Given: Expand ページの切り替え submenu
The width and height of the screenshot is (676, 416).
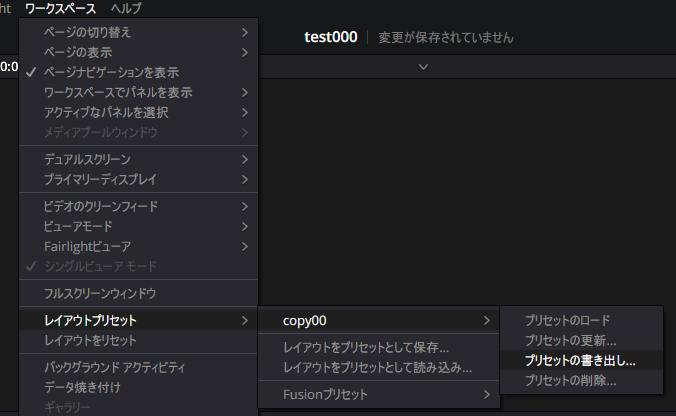Looking at the screenshot, I should pos(138,32).
